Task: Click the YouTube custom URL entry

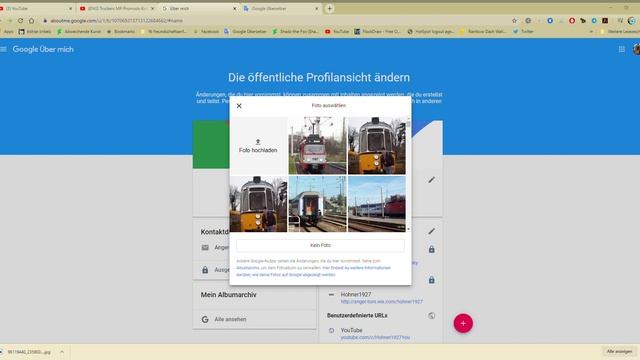Action: (x=351, y=330)
